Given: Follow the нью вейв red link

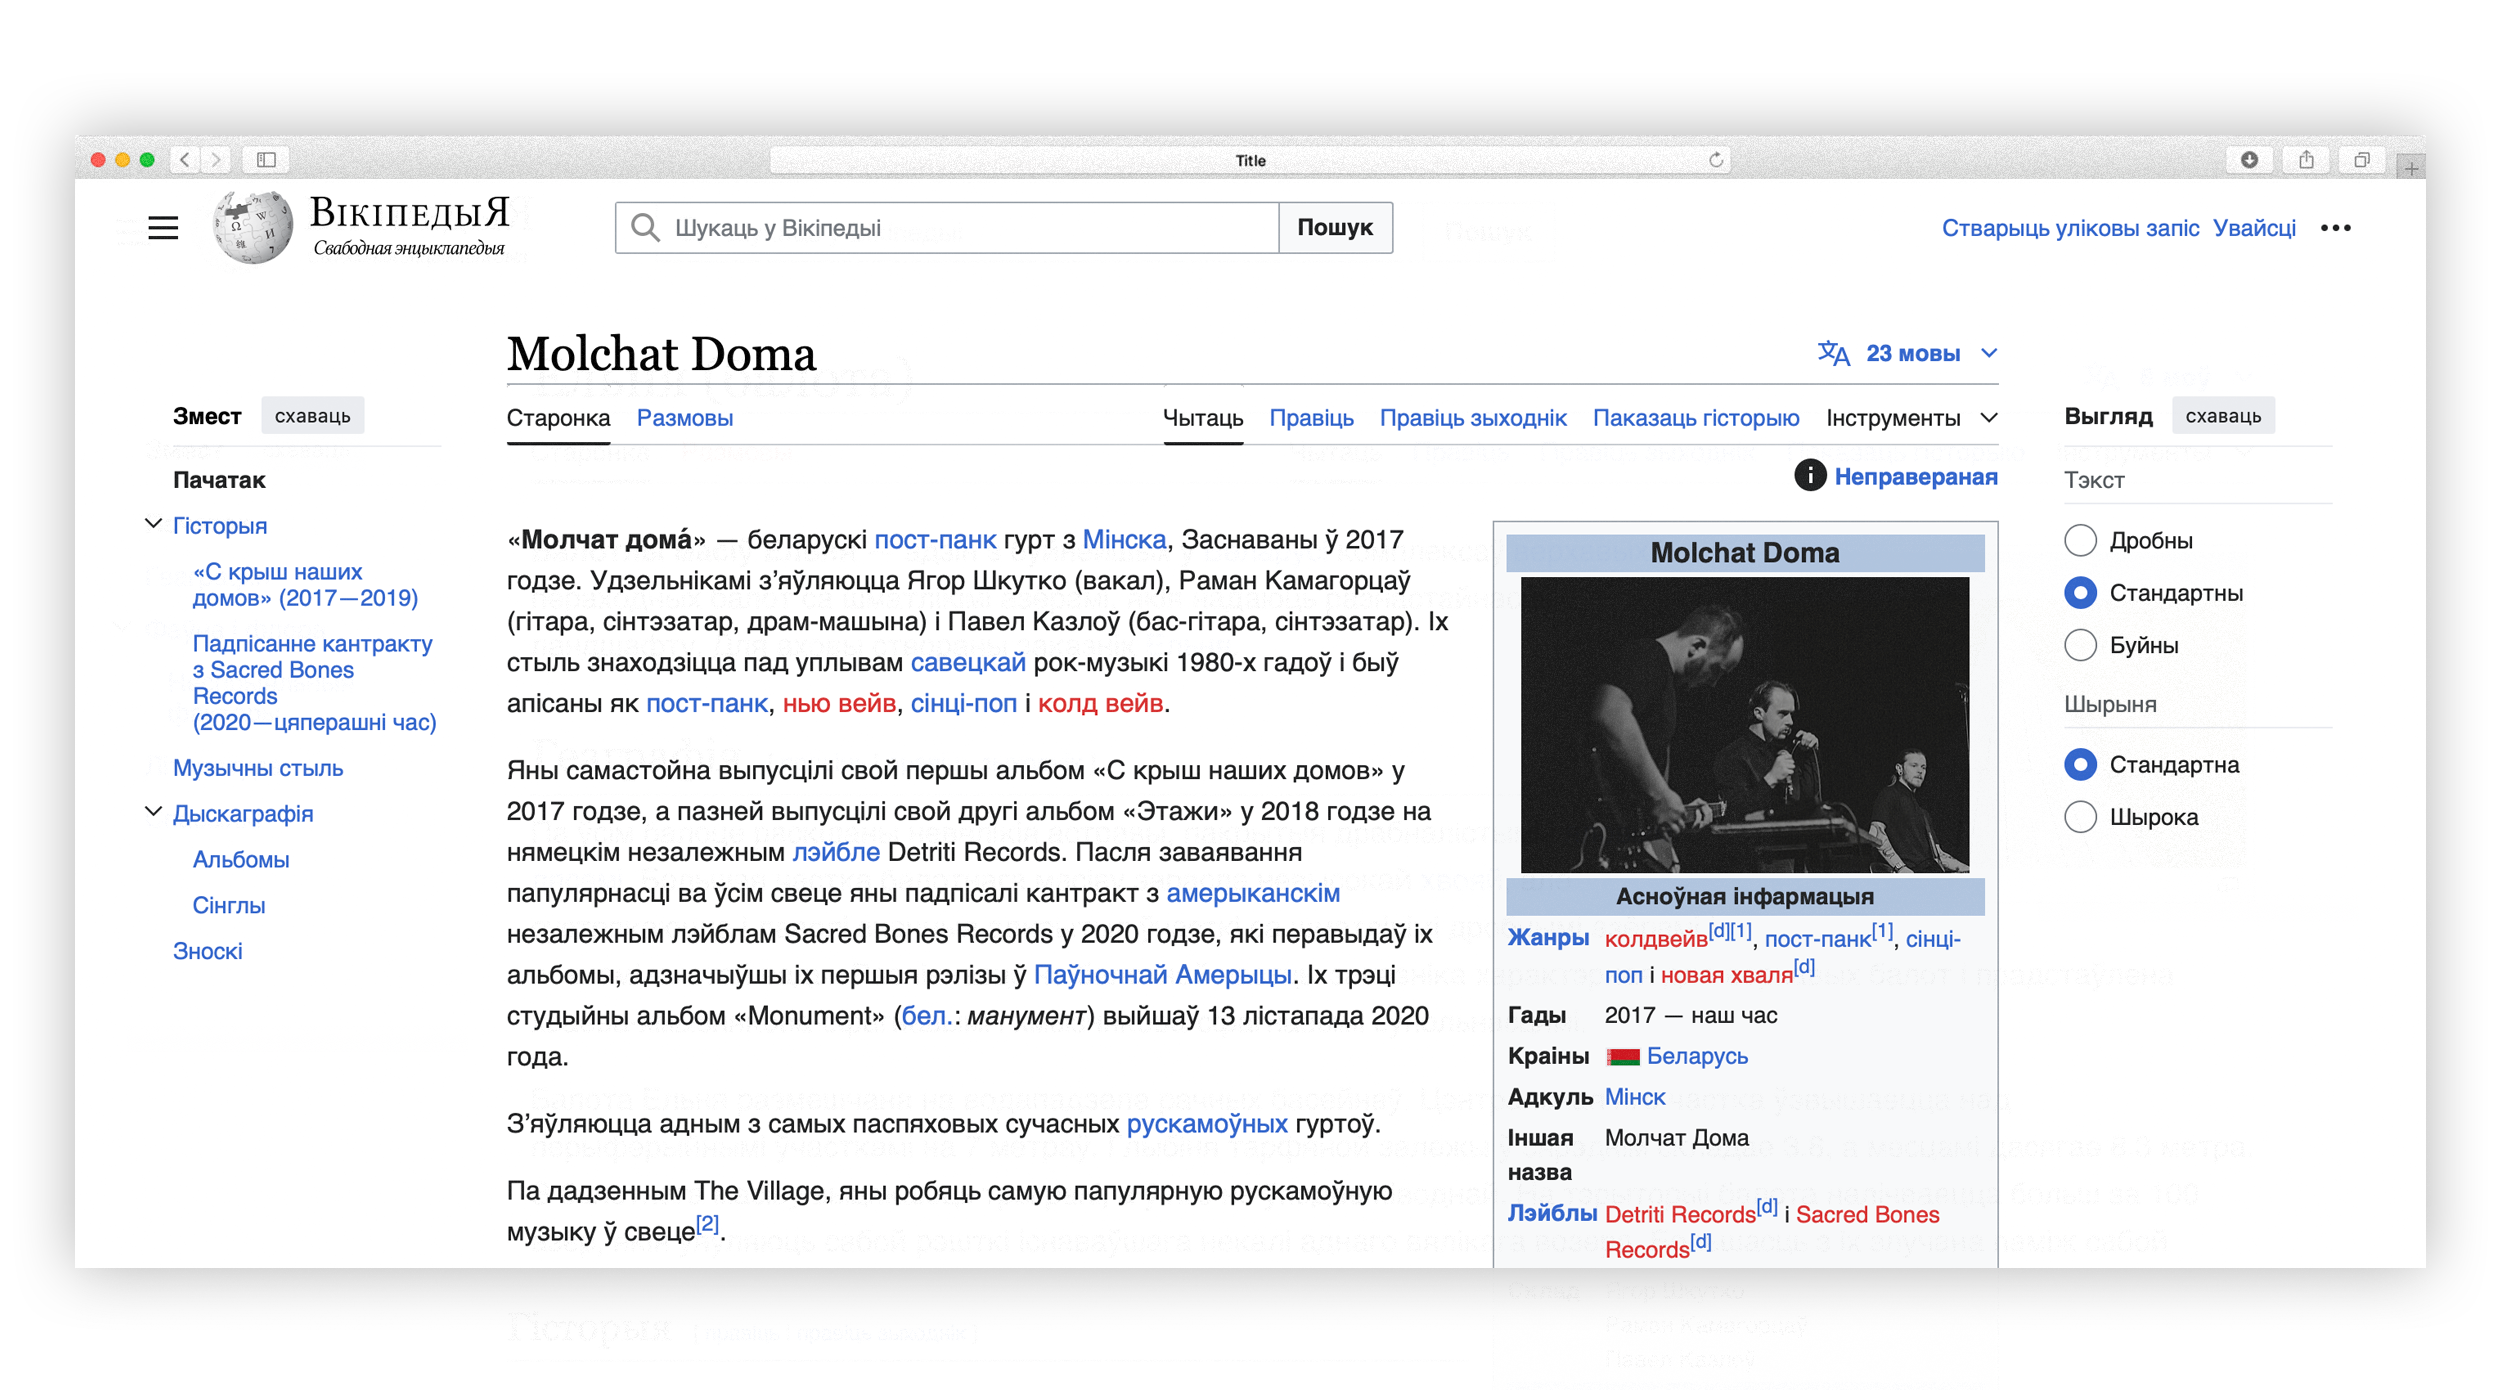Looking at the screenshot, I should [x=839, y=704].
